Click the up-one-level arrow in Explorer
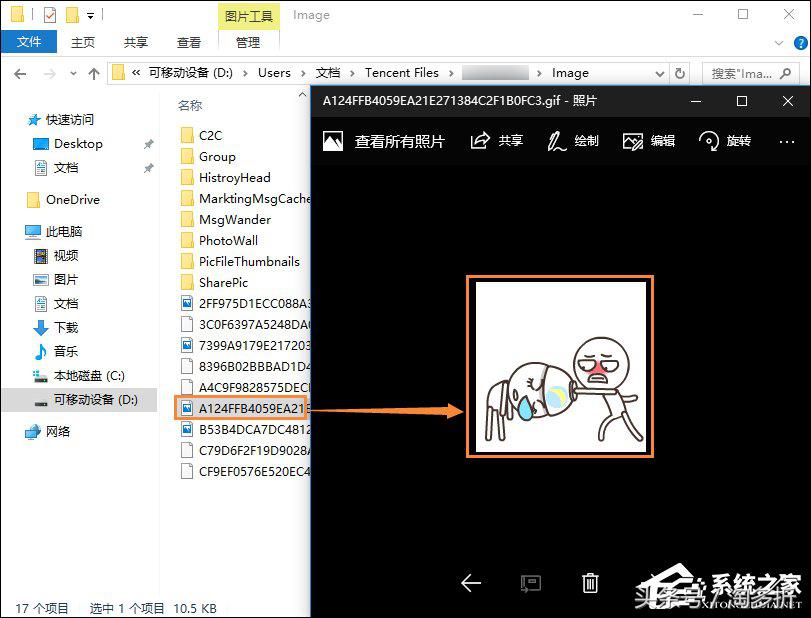 click(93, 72)
